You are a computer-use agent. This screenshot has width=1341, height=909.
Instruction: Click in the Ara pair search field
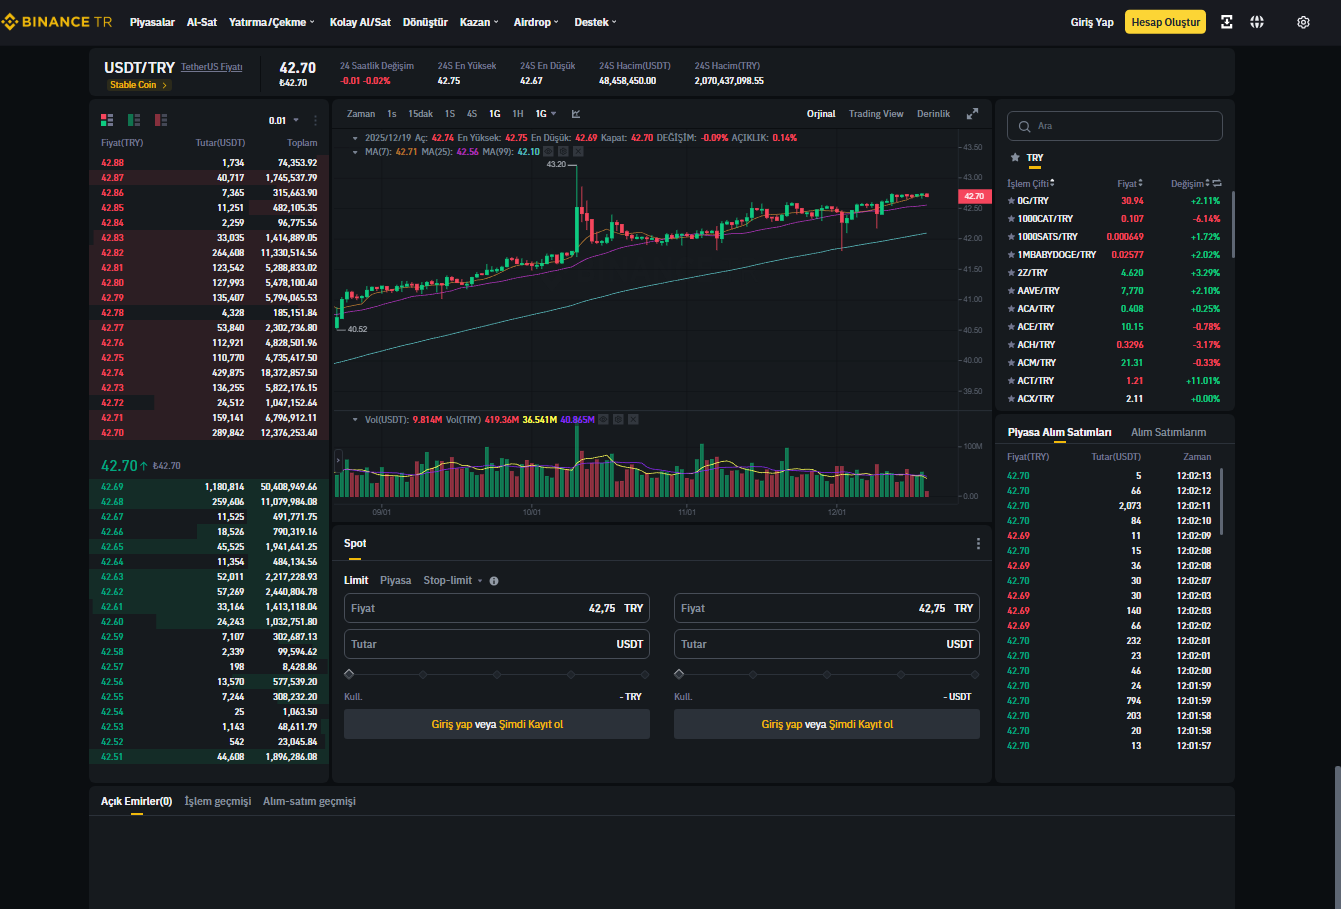(x=1115, y=126)
